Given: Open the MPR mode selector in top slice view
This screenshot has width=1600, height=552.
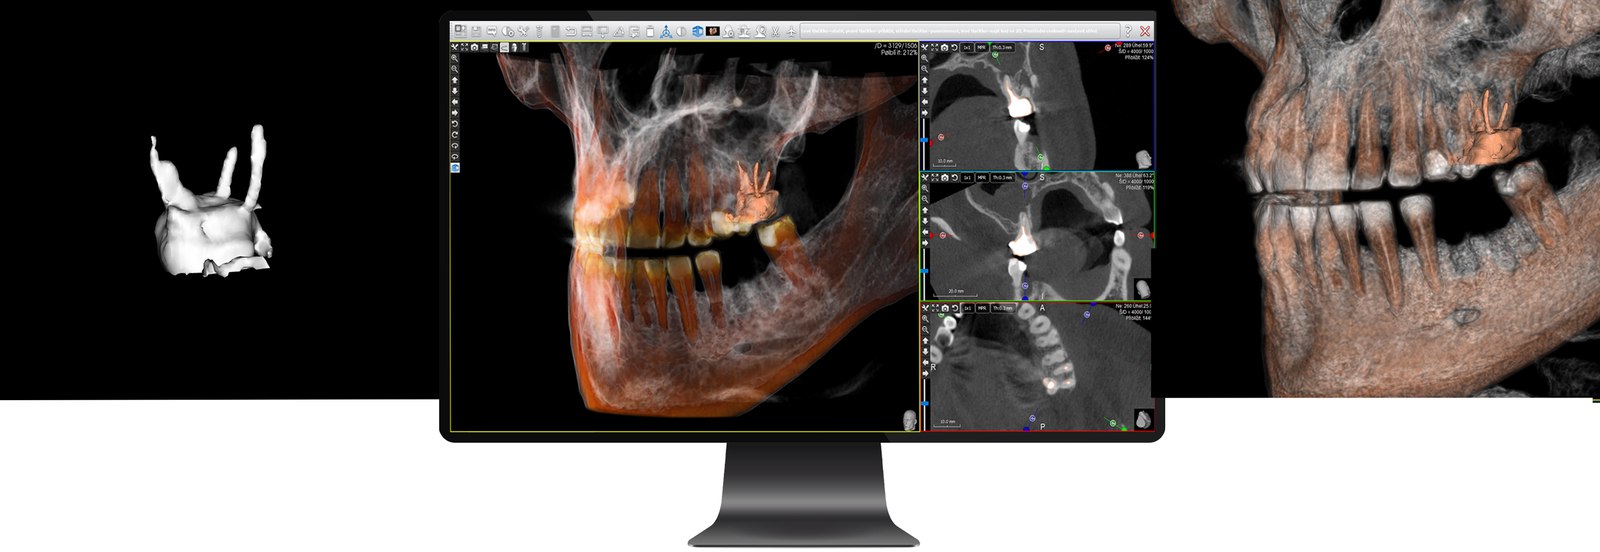Looking at the screenshot, I should pyautogui.click(x=982, y=47).
